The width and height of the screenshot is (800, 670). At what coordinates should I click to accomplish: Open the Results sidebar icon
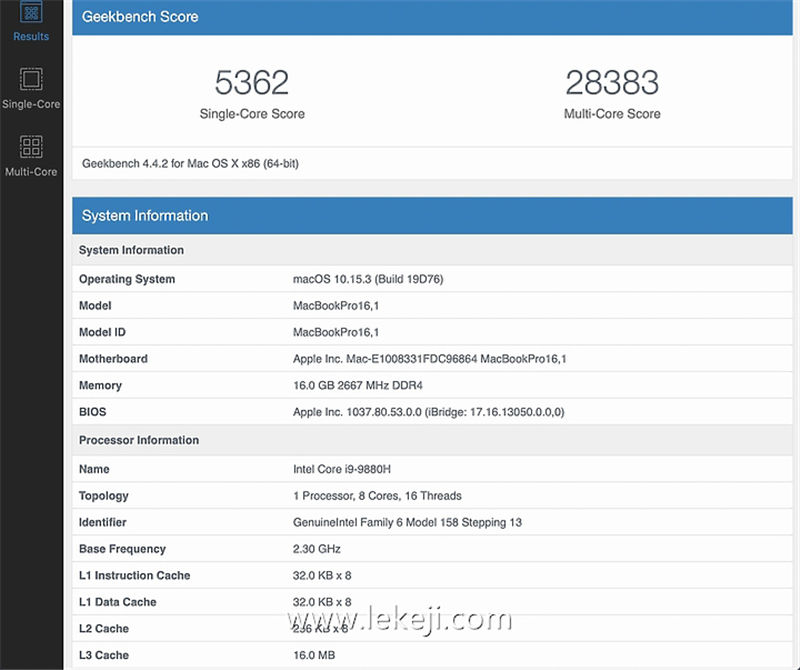(x=31, y=11)
